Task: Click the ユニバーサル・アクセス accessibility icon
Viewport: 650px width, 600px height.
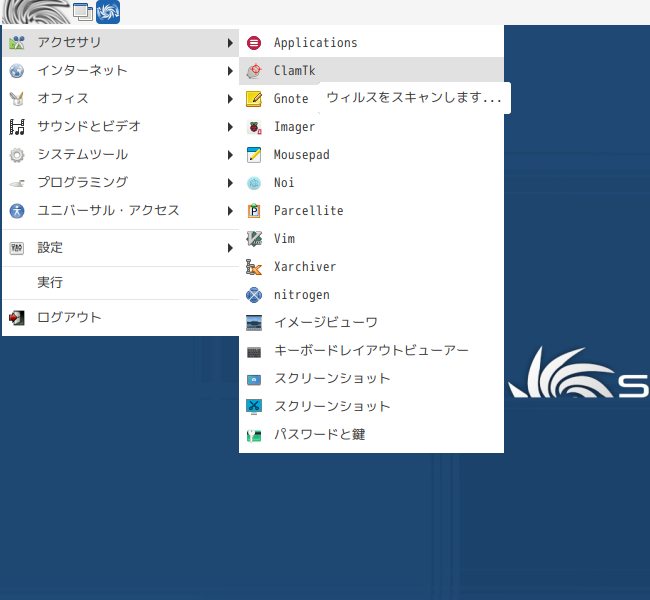Action: pos(17,211)
